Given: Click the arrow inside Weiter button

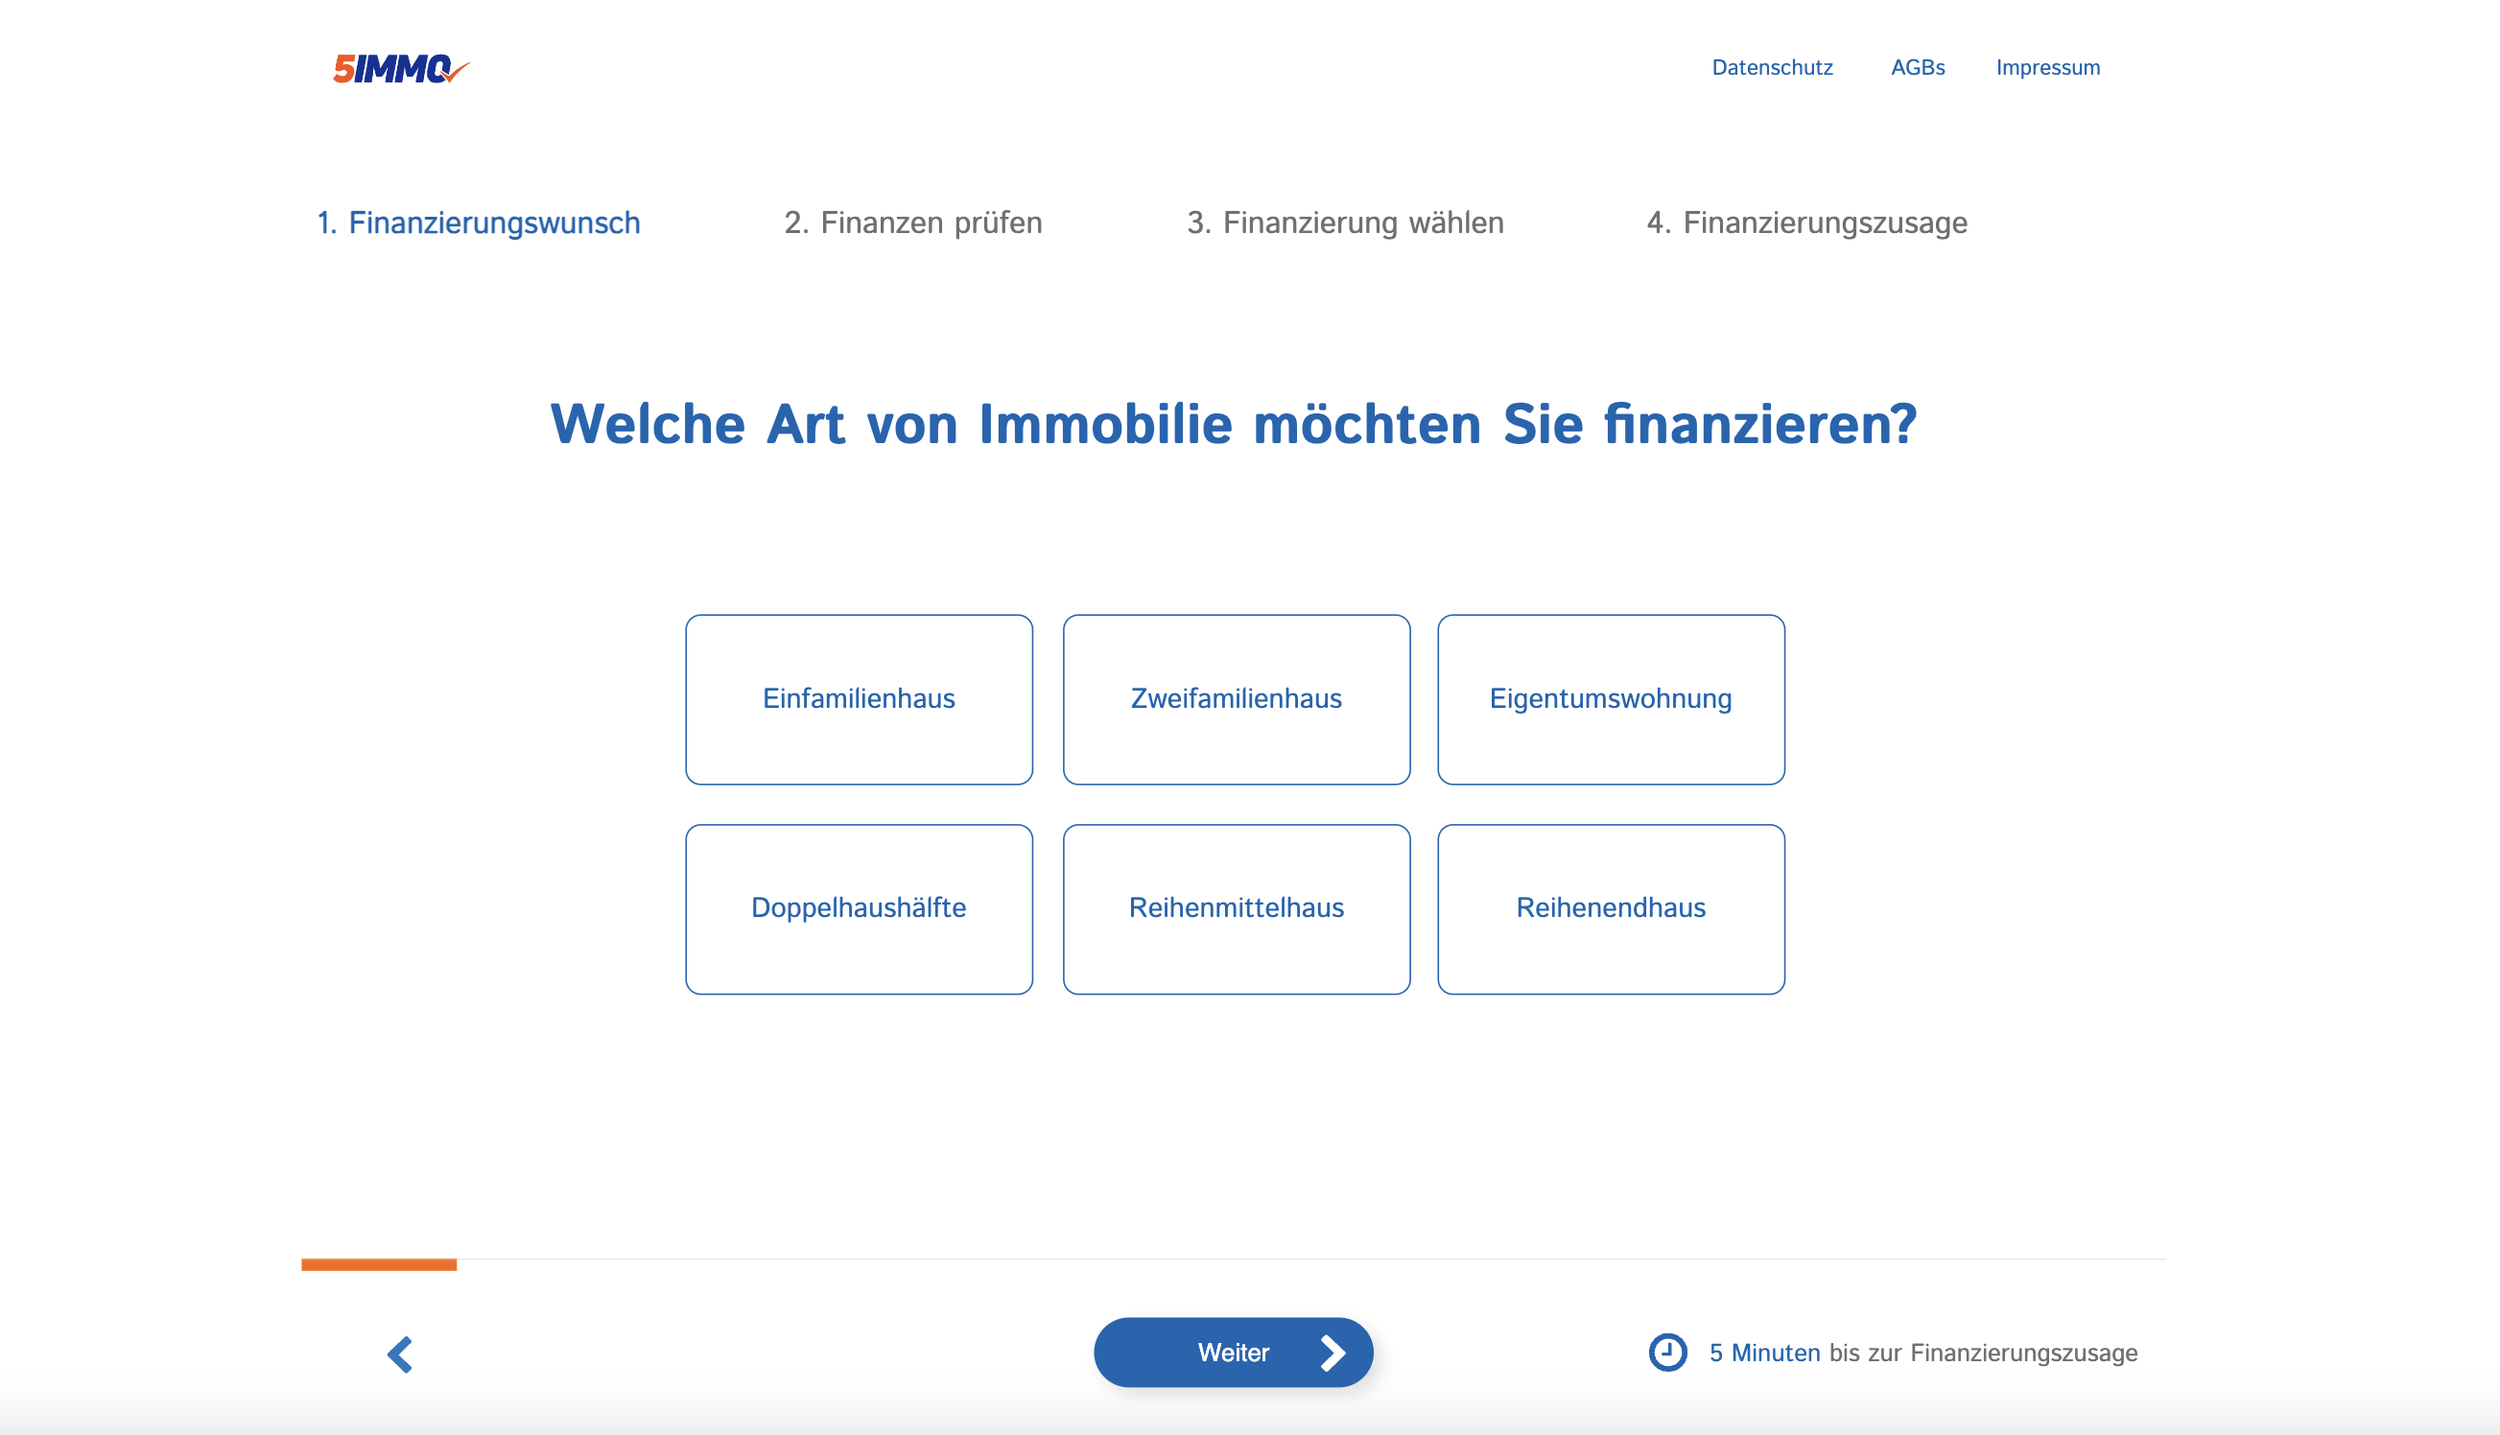Looking at the screenshot, I should pos(1332,1352).
